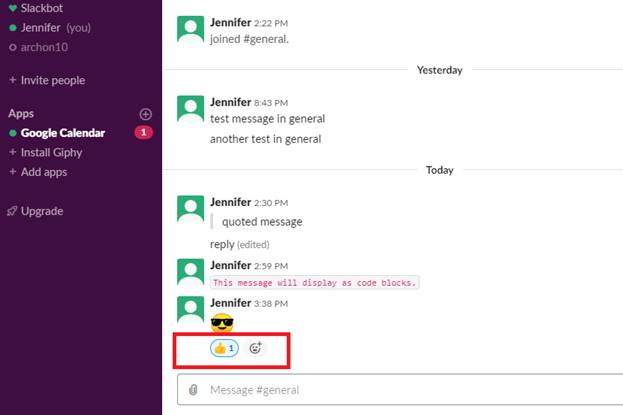Toggle the thumbs up reaction
This screenshot has width=623, height=415.
224,348
